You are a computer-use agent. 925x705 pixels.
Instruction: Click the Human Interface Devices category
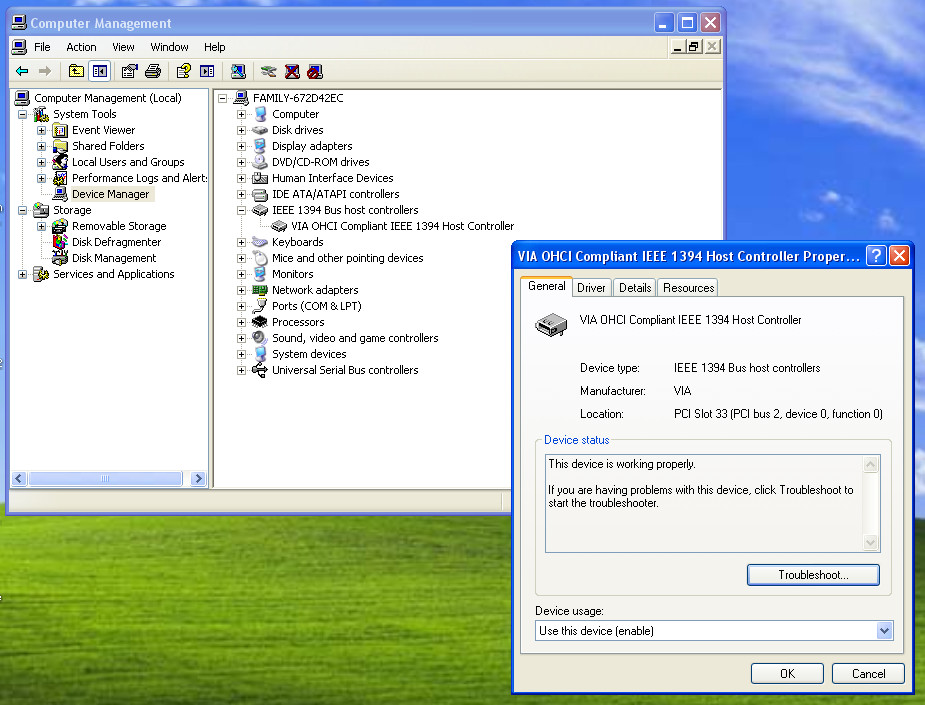tap(333, 178)
